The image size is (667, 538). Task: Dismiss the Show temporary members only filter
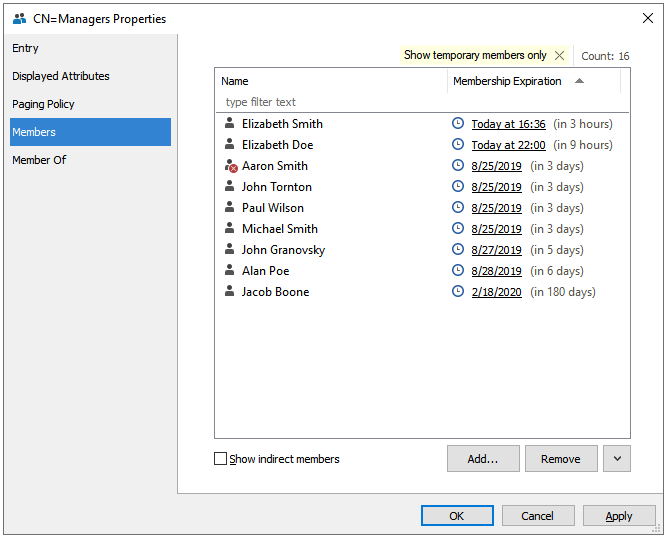click(x=559, y=56)
